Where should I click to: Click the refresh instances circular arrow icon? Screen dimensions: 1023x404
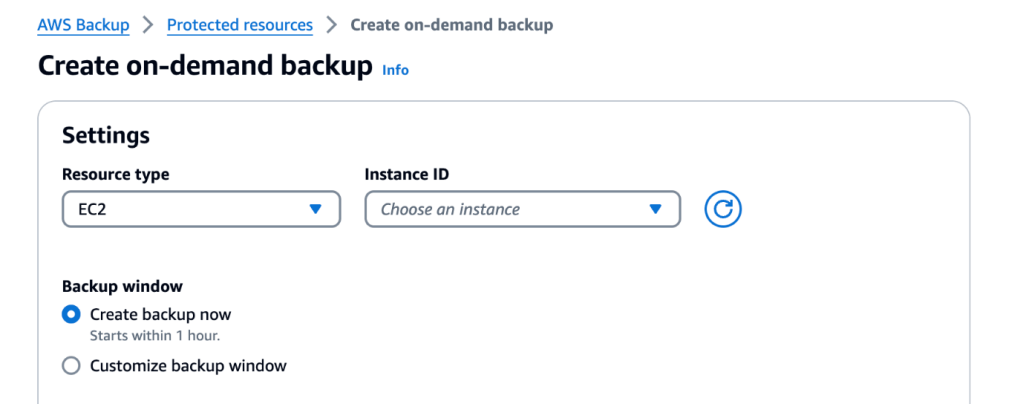723,210
